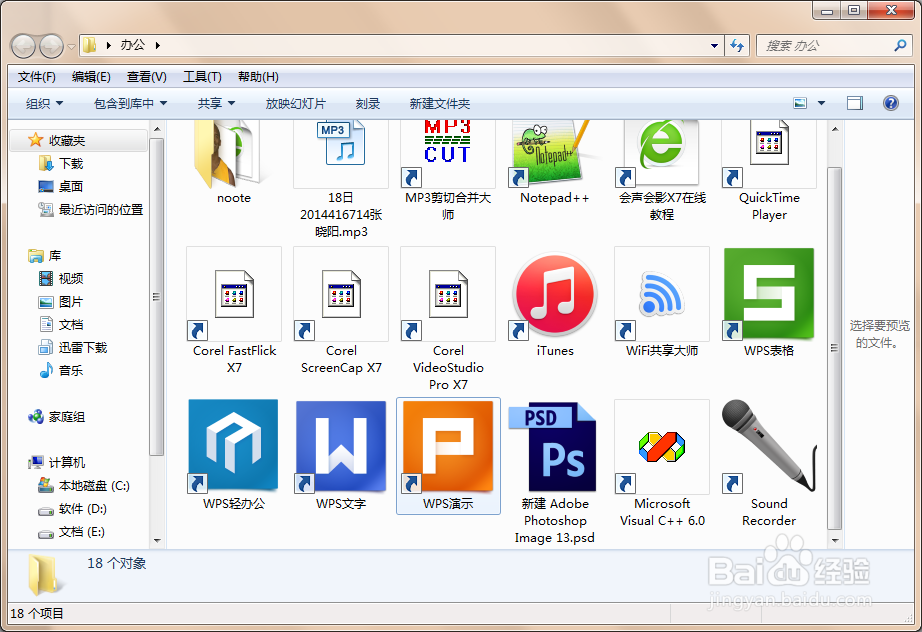Select the WPS表格 spreadsheet shortcut

point(769,294)
